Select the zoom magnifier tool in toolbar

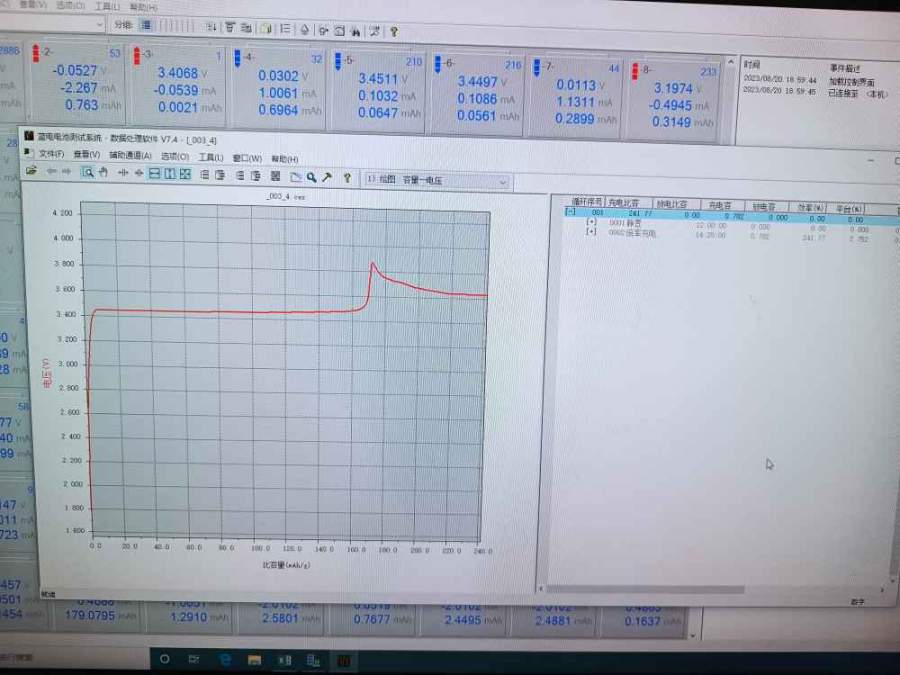pyautogui.click(x=88, y=173)
